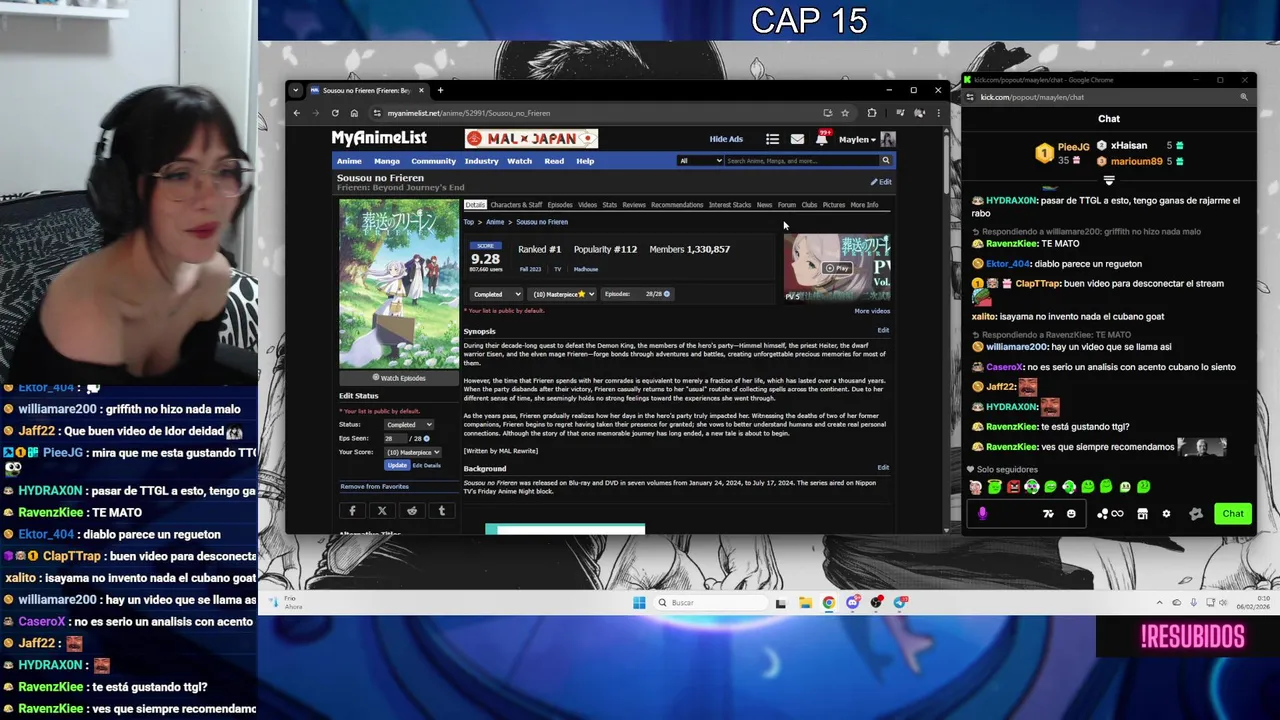This screenshot has width=1280, height=720.
Task: Open the Manga menu in the navigation bar
Action: (x=387, y=161)
